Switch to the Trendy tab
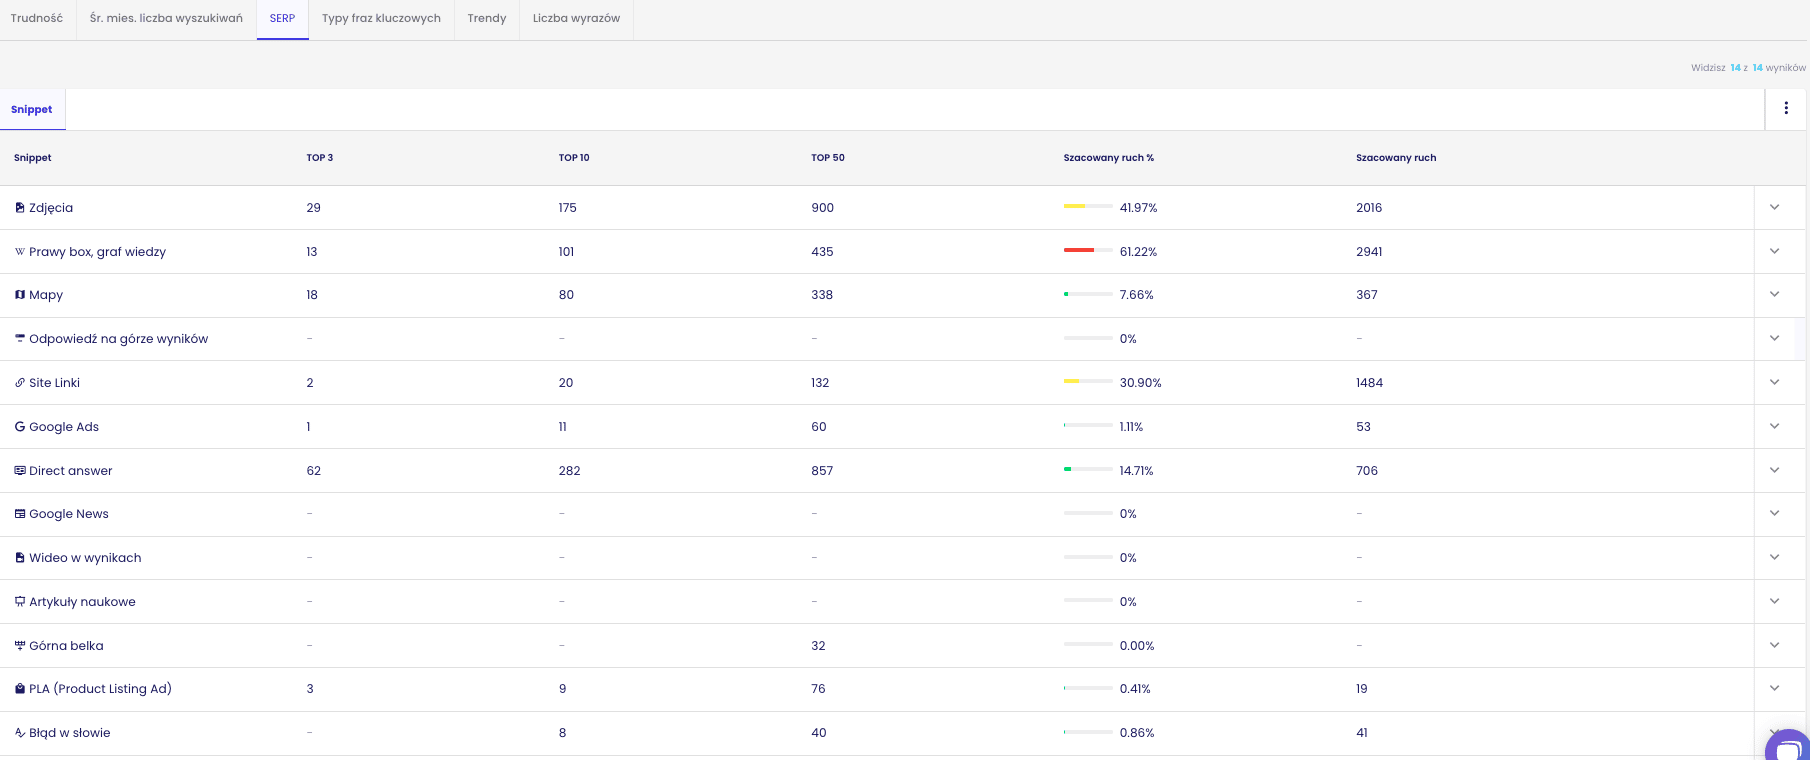 [487, 18]
